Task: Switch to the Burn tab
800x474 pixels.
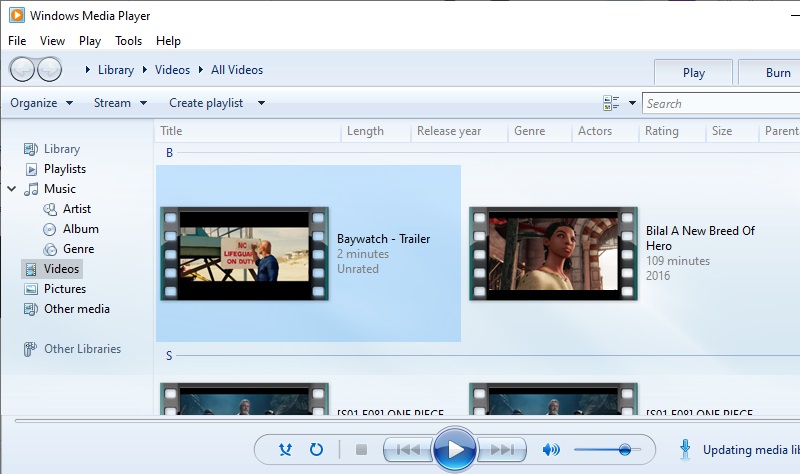Action: (770, 73)
